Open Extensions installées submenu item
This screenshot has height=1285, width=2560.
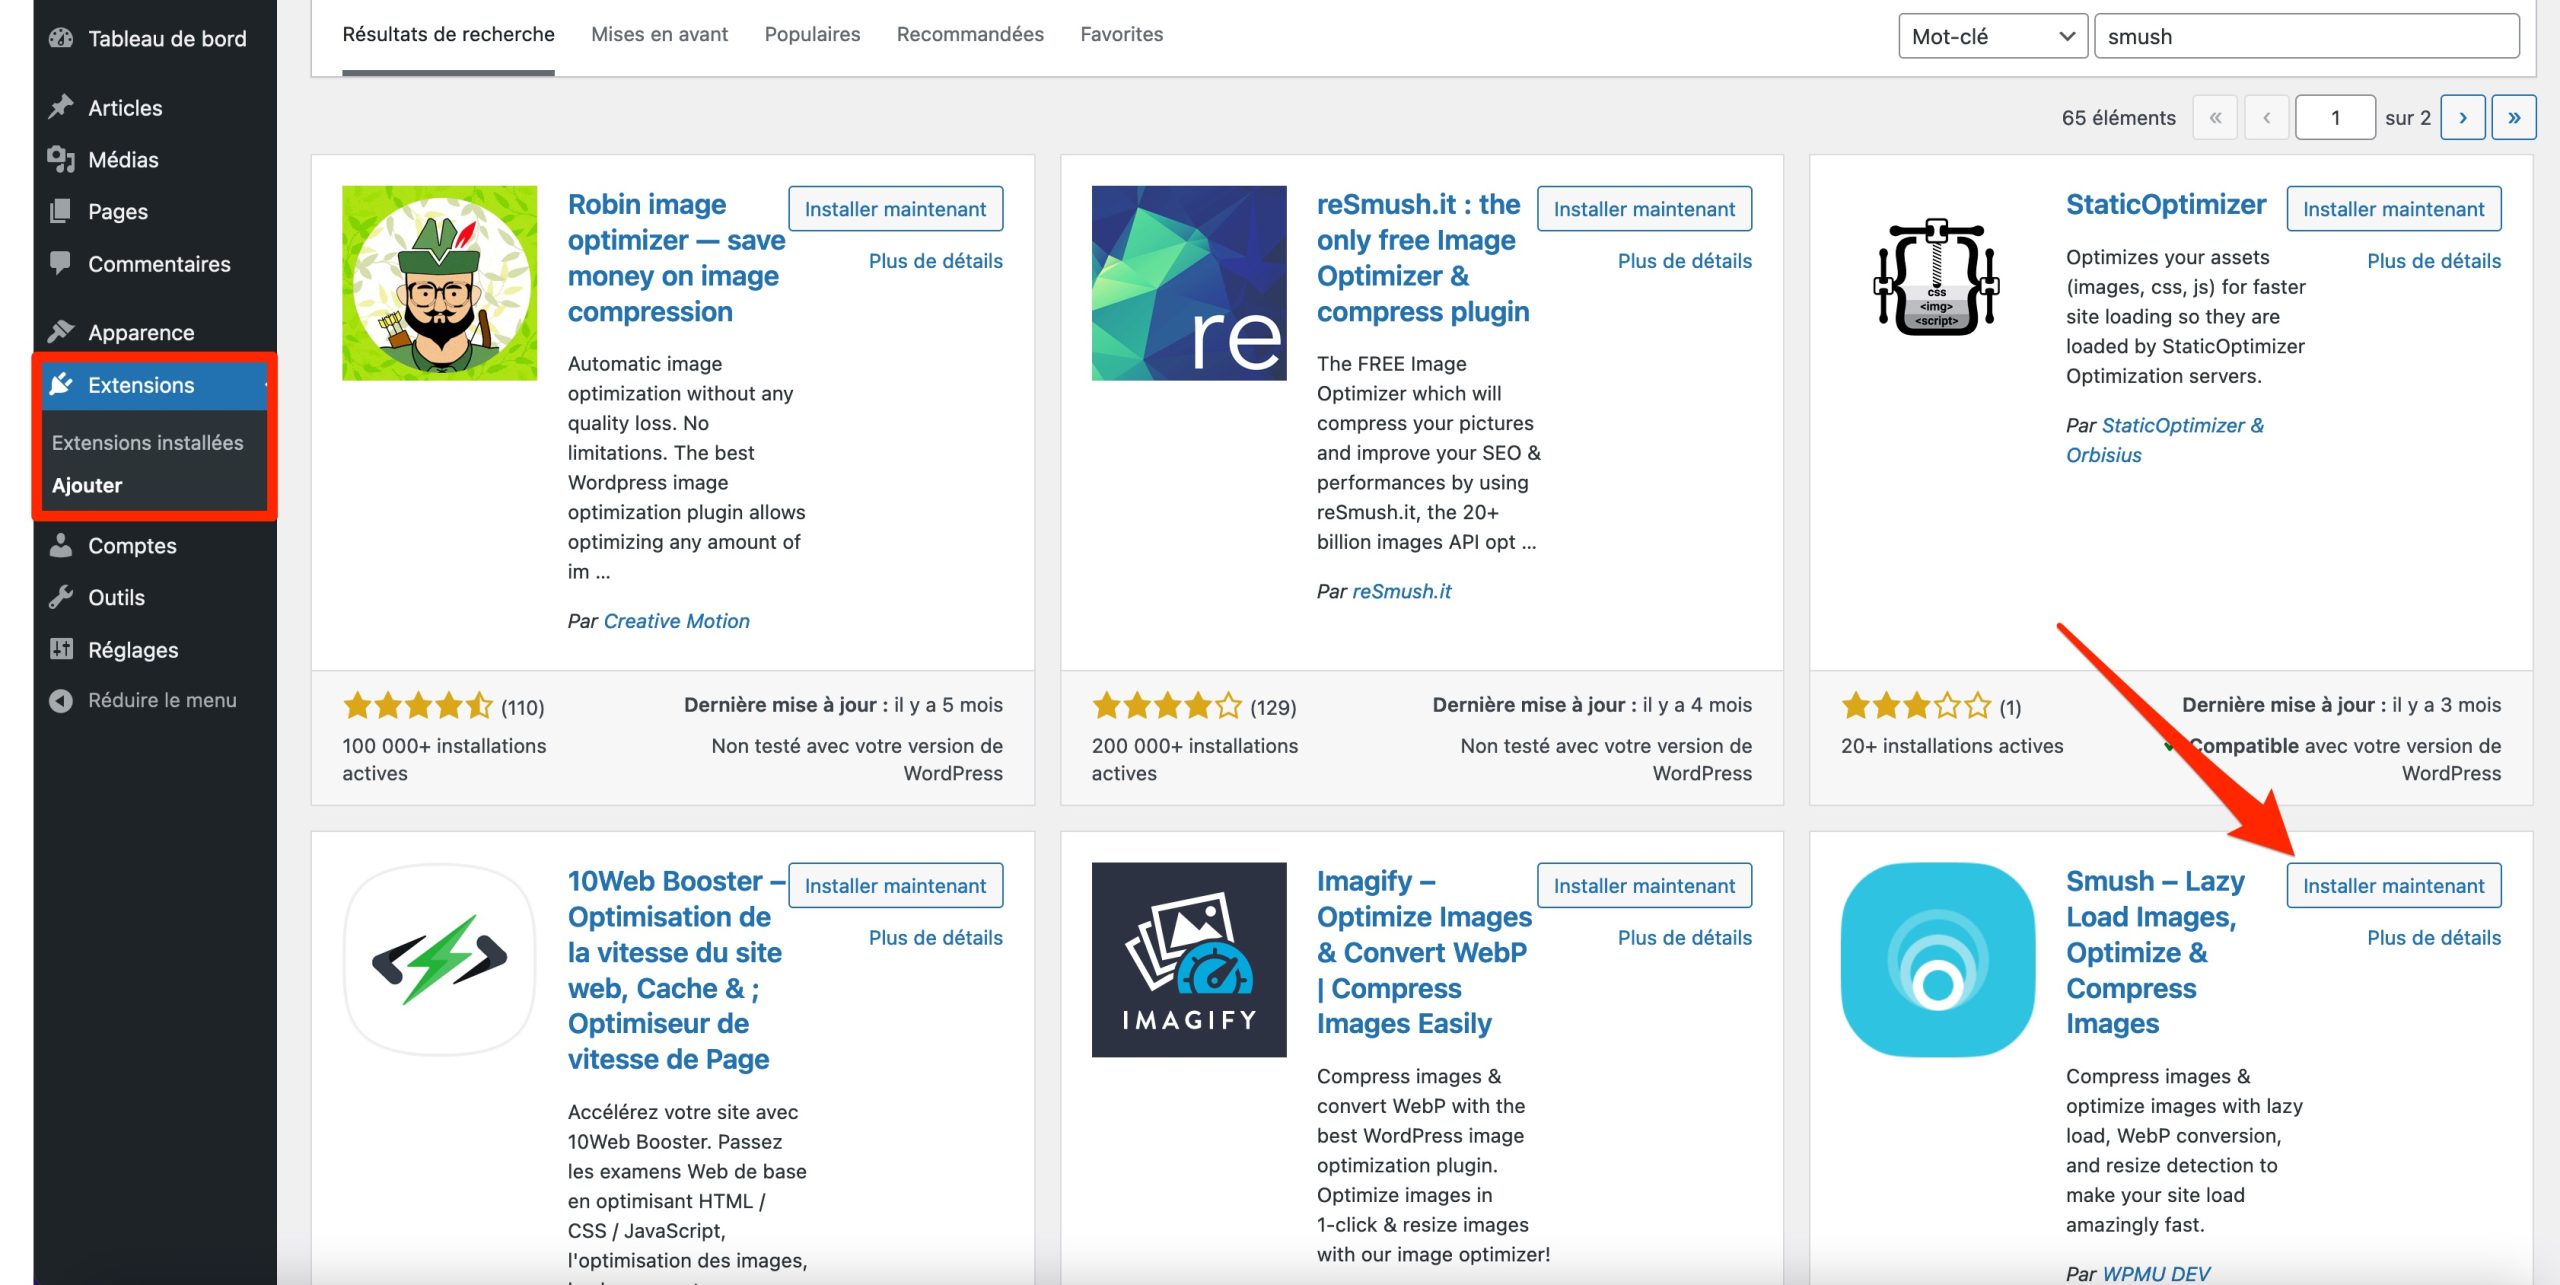point(148,442)
